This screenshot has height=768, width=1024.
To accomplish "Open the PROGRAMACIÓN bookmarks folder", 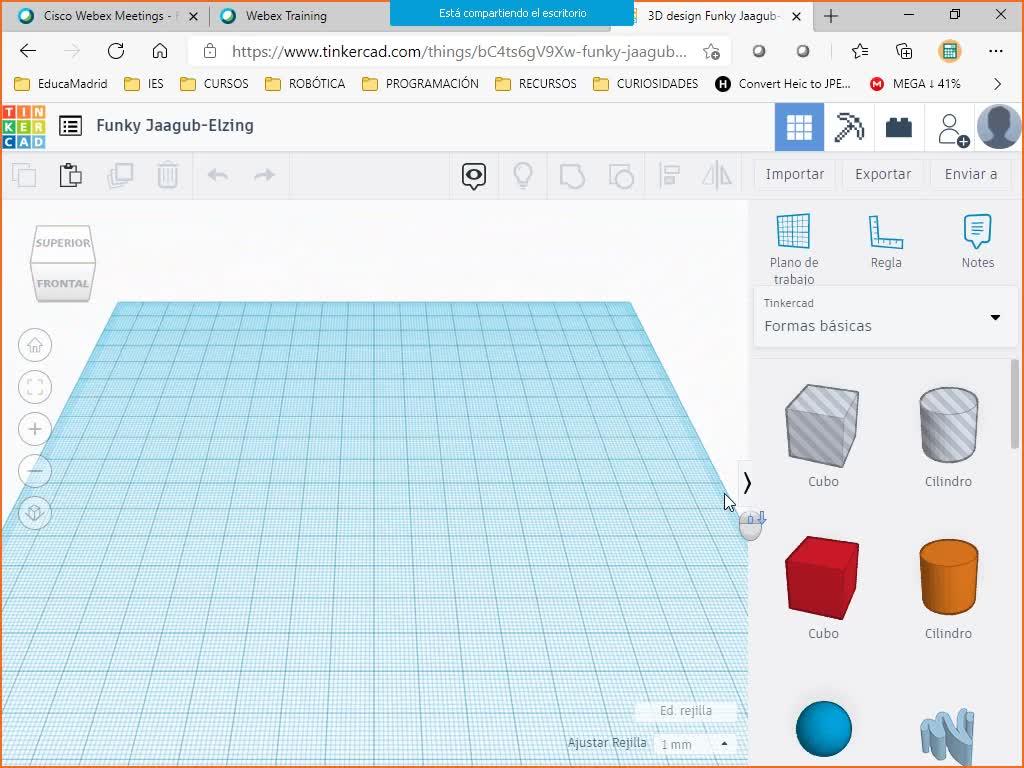I will [x=421, y=84].
